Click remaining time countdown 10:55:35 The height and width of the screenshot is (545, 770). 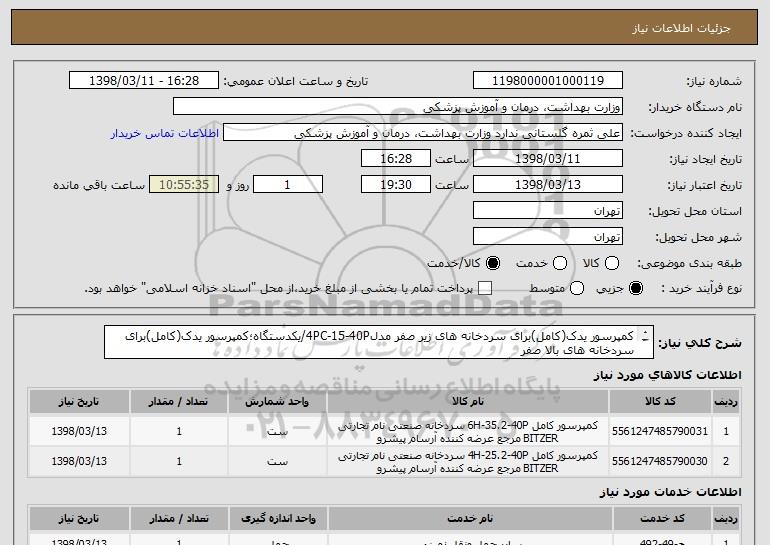184,185
